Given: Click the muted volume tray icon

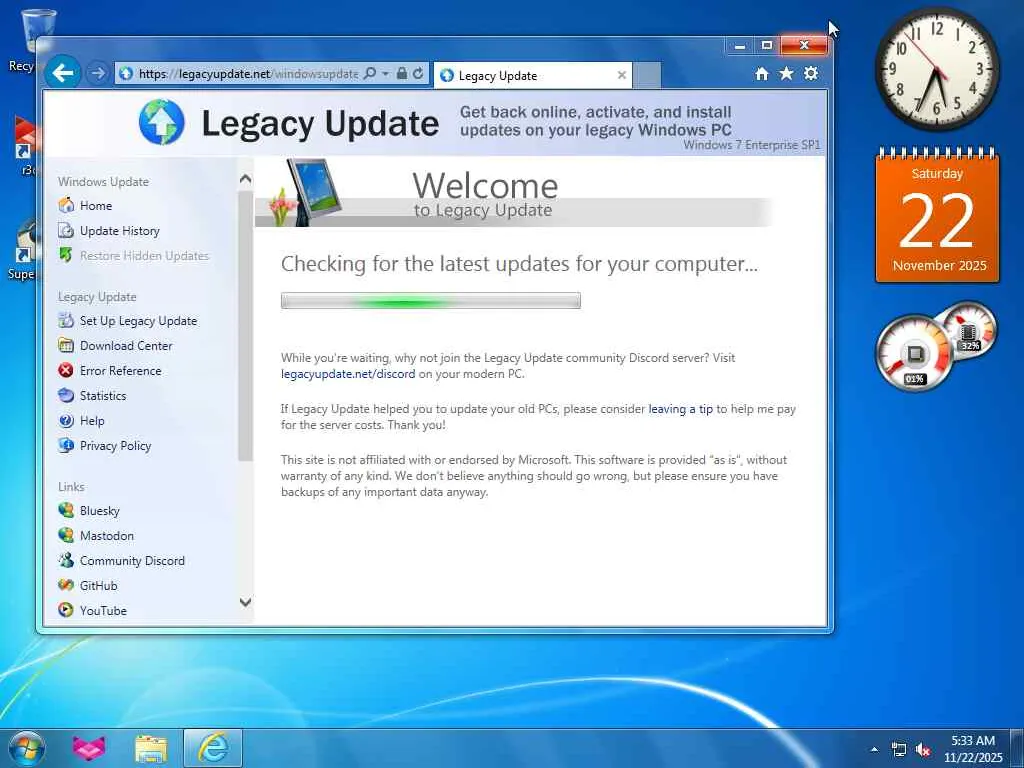Looking at the screenshot, I should point(923,750).
